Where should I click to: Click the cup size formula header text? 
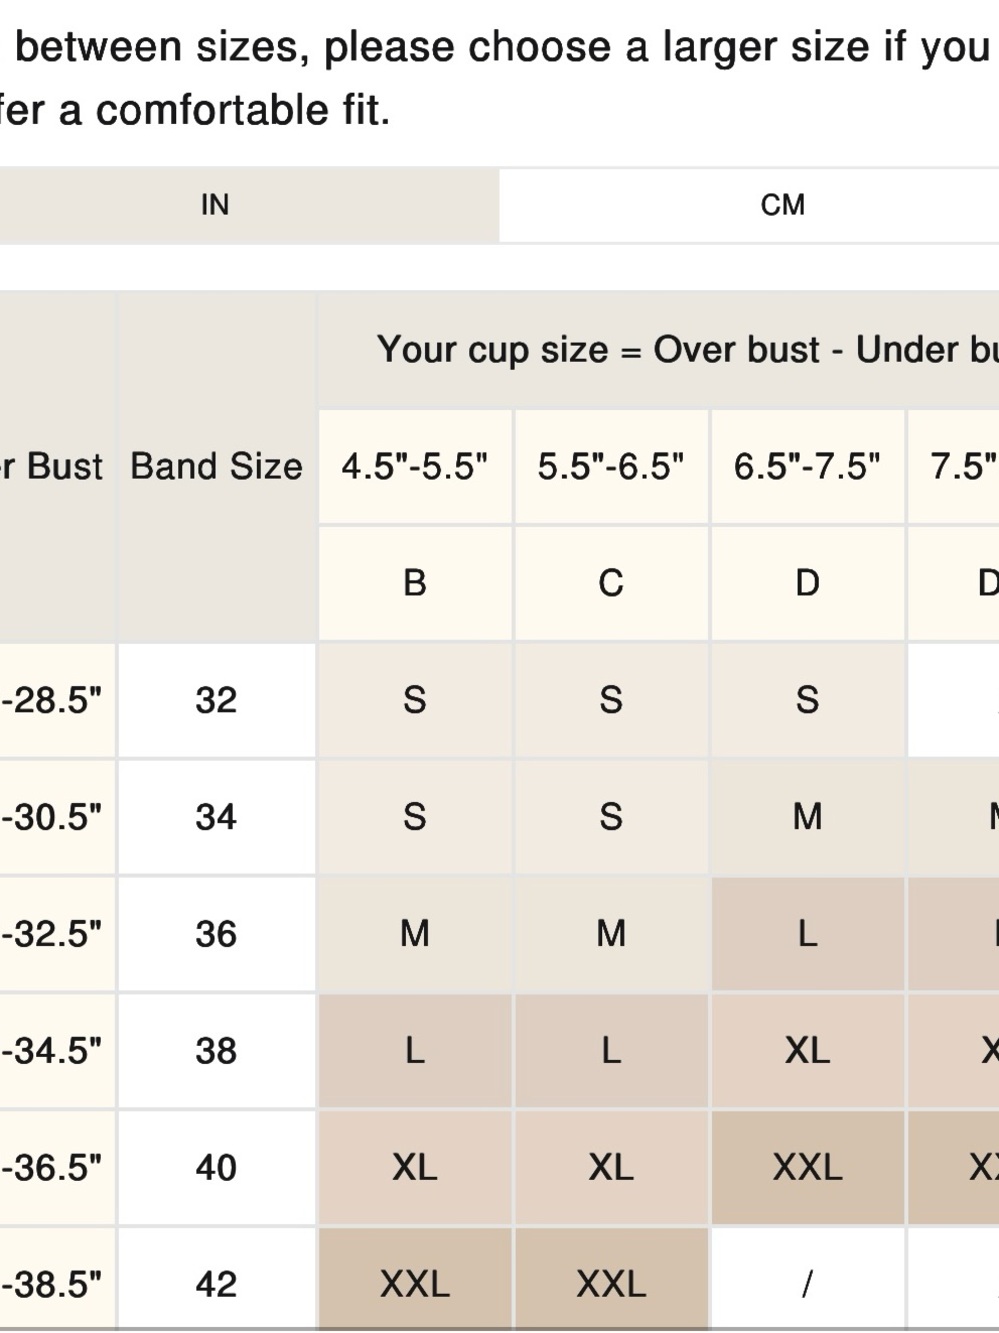pos(688,350)
